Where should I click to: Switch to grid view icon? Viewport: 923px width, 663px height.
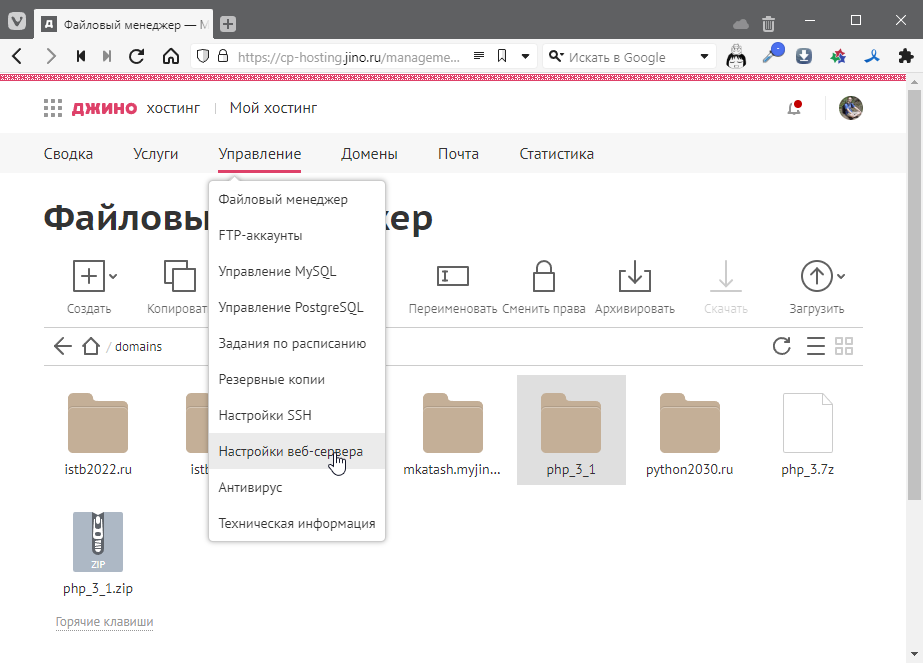(x=844, y=347)
